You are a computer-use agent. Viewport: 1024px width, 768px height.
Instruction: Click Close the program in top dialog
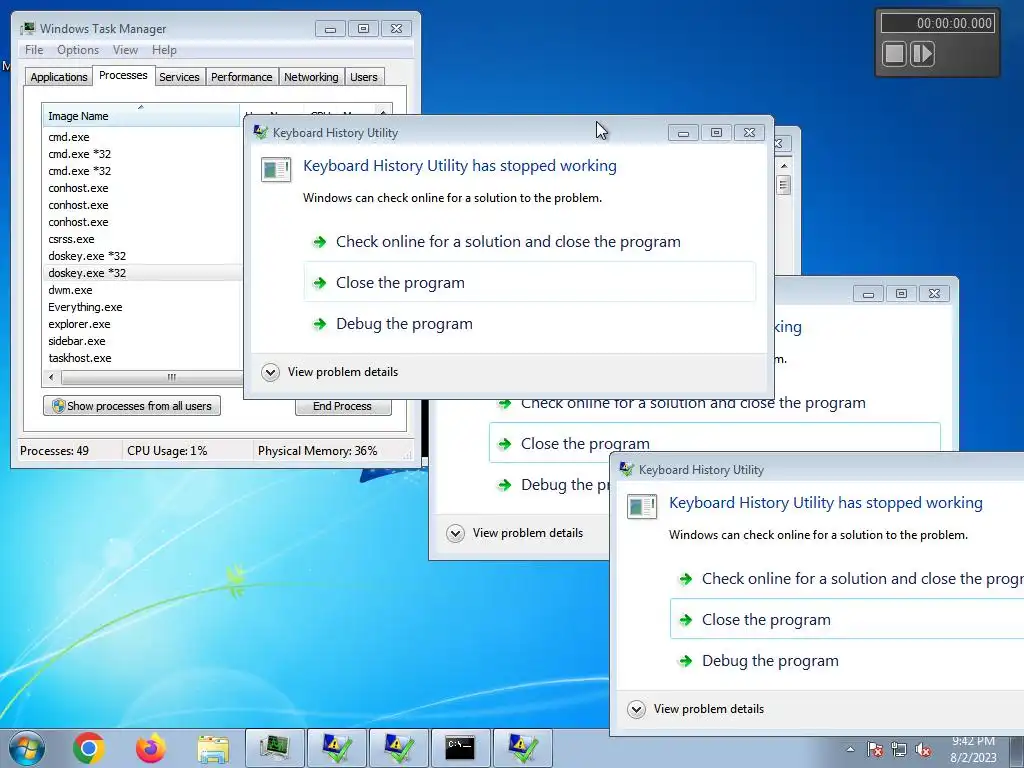click(530, 283)
